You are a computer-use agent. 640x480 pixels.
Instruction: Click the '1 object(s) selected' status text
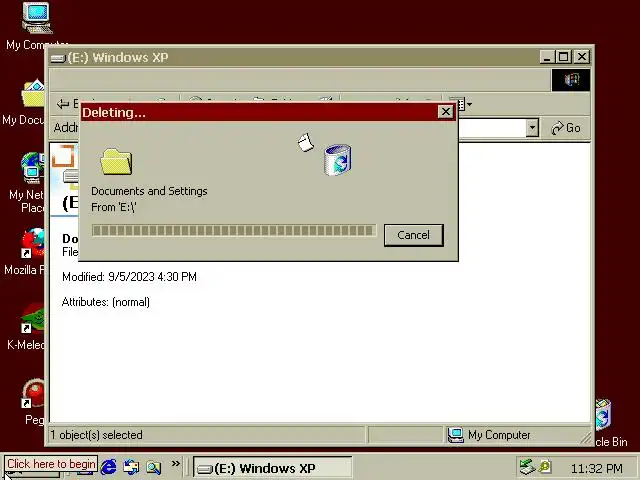(x=96, y=435)
